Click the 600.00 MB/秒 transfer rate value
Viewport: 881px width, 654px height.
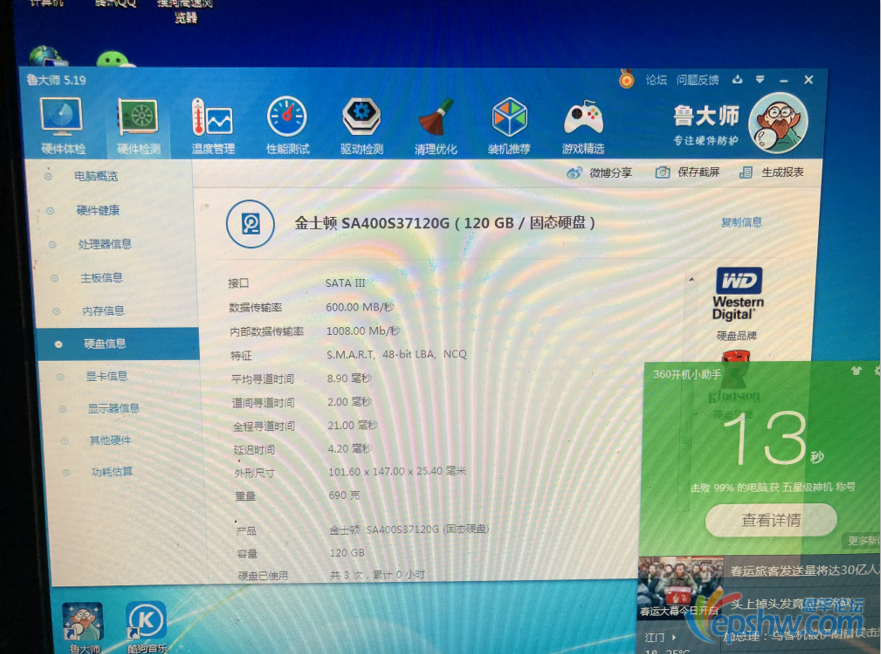[360, 307]
